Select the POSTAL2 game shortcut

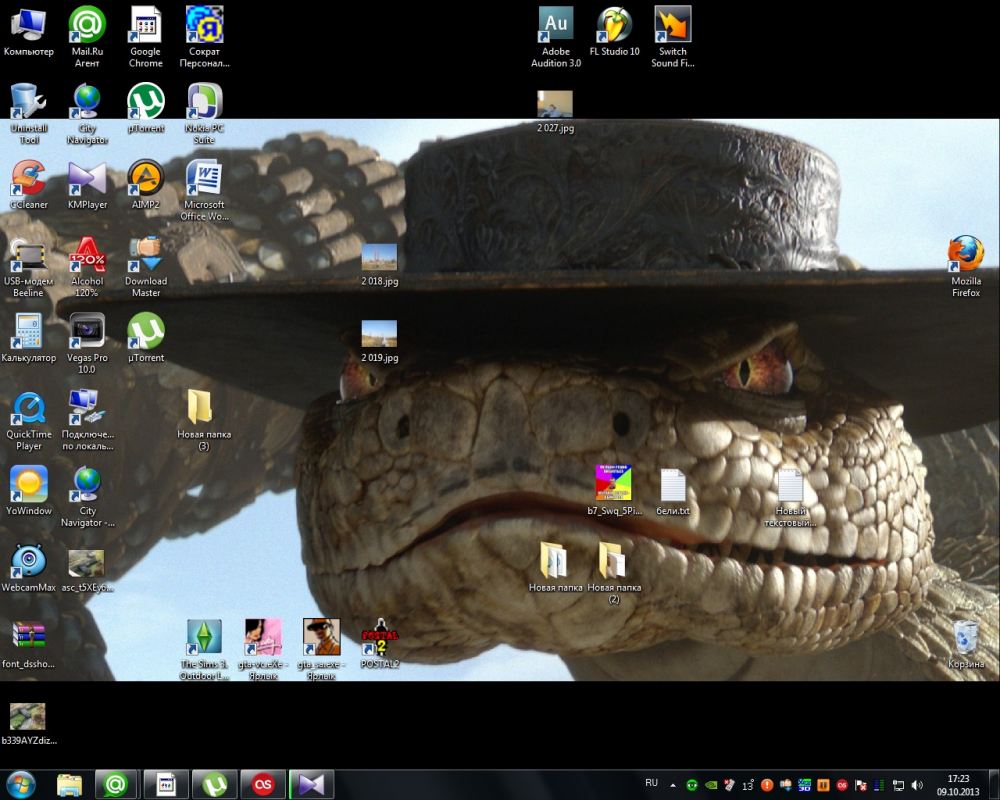379,644
